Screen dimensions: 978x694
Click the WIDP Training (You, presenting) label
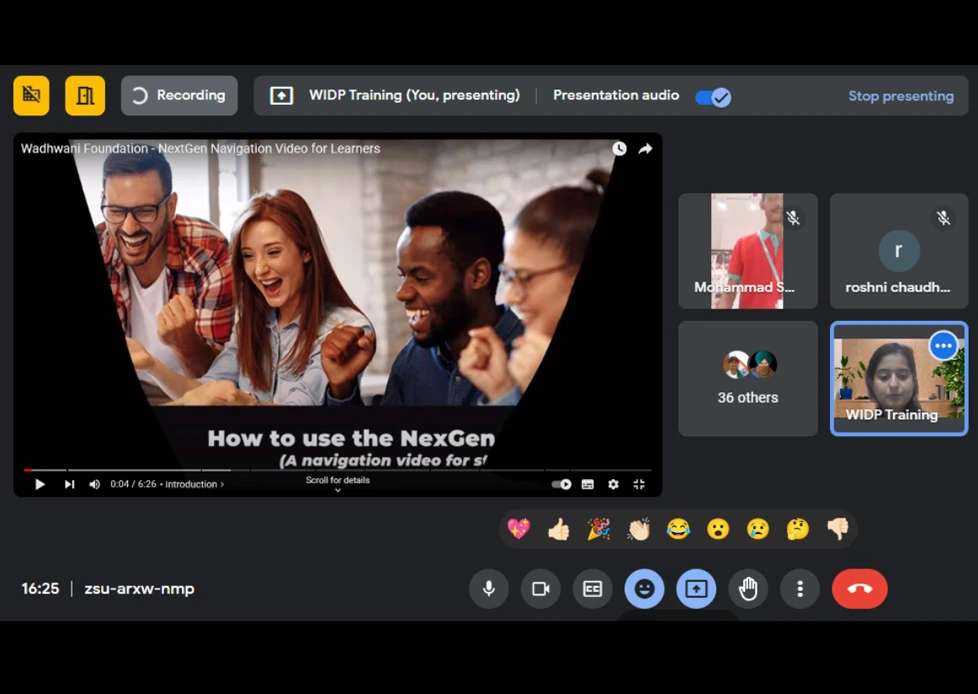(414, 95)
